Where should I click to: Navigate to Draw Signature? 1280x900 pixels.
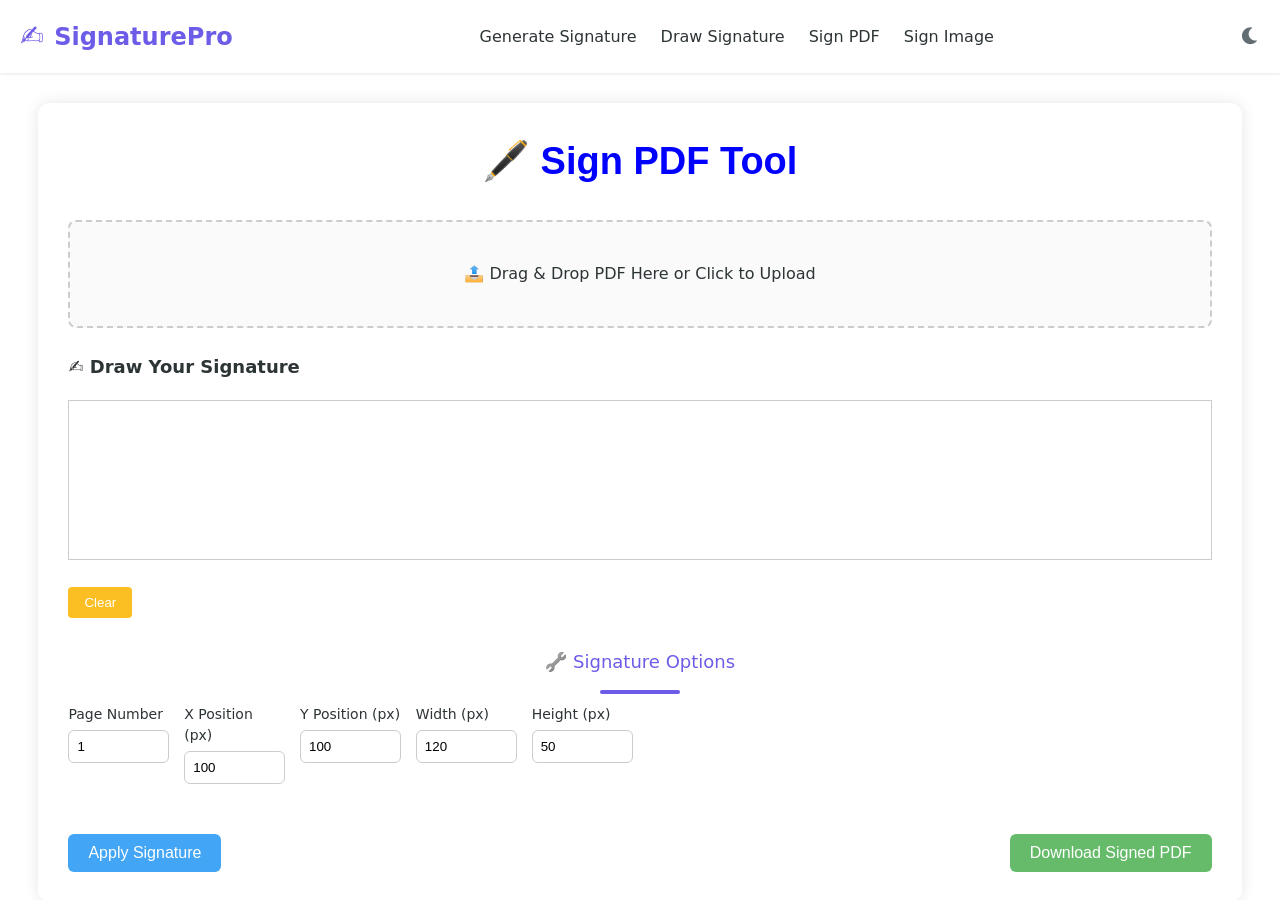click(x=722, y=36)
